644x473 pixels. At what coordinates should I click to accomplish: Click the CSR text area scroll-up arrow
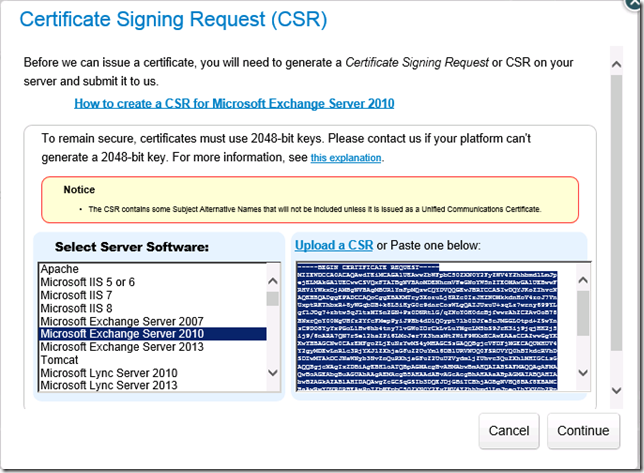pos(583,280)
